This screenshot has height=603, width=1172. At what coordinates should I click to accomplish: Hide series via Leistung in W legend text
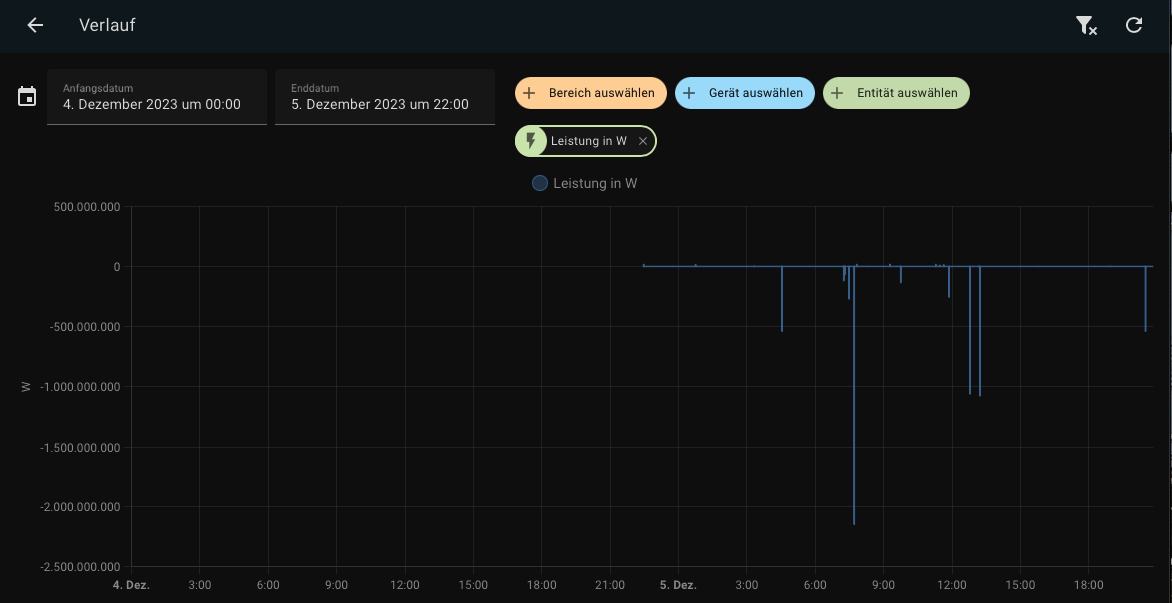[x=595, y=183]
